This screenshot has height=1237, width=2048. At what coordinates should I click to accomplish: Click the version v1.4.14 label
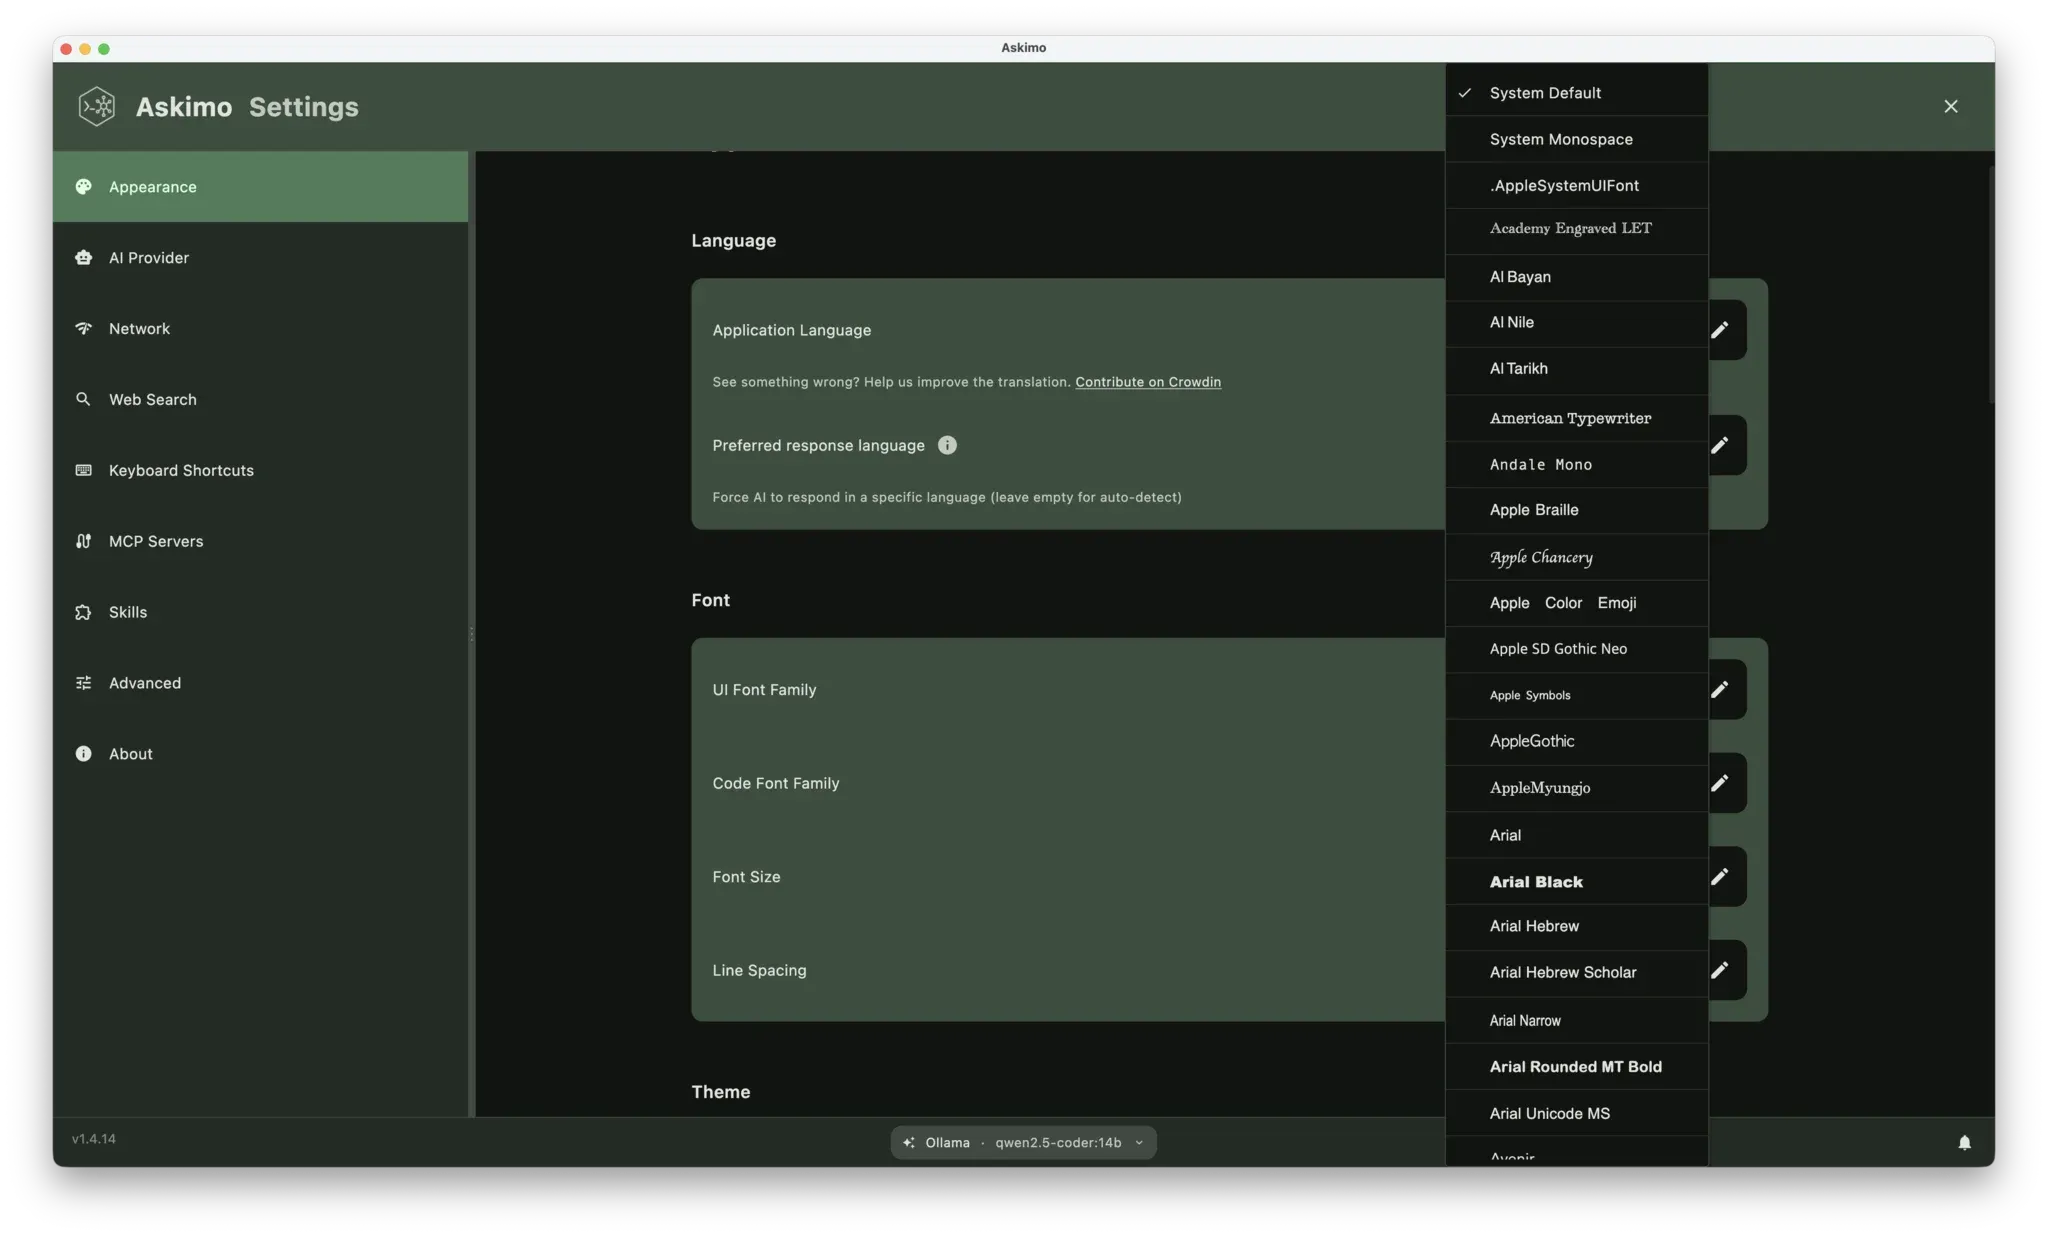coord(94,1139)
